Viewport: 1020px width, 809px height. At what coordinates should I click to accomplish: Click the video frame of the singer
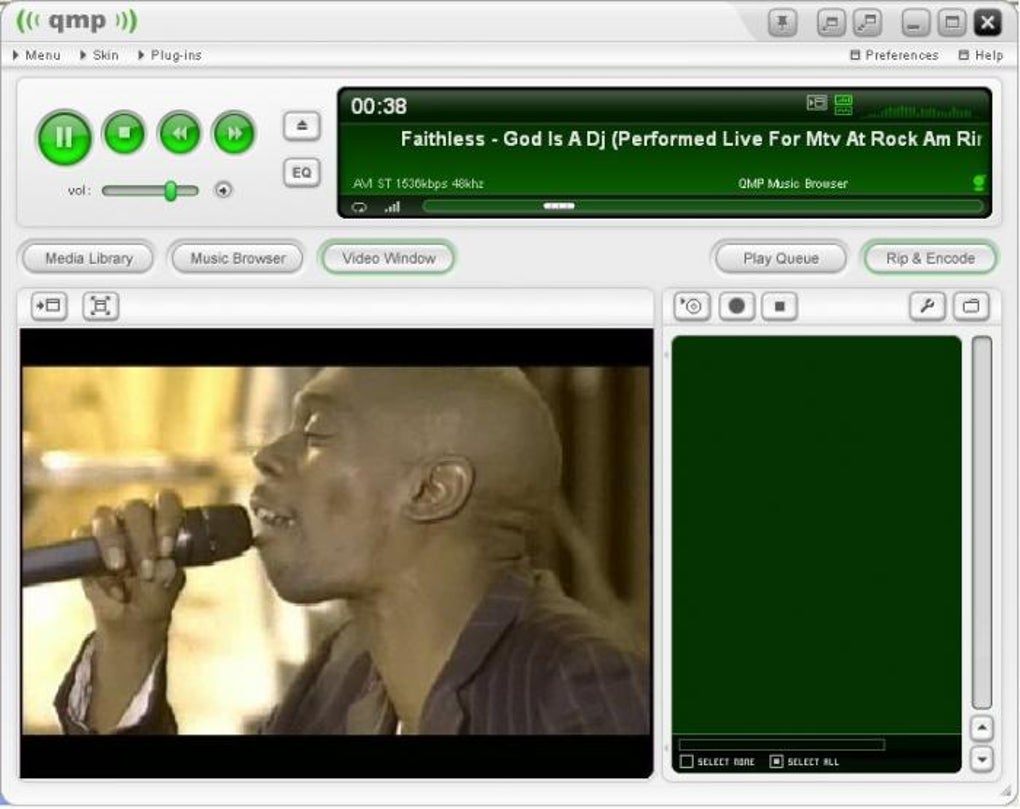[336, 551]
